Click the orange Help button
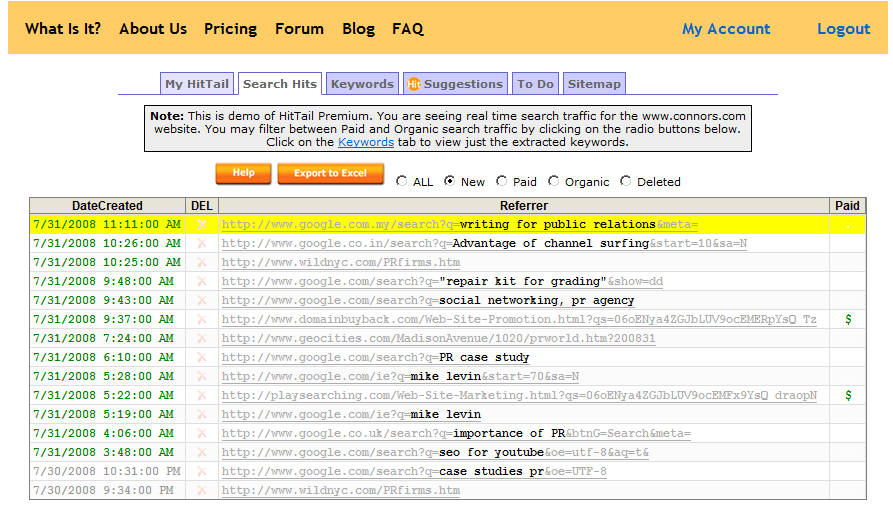893x508 pixels. click(243, 173)
